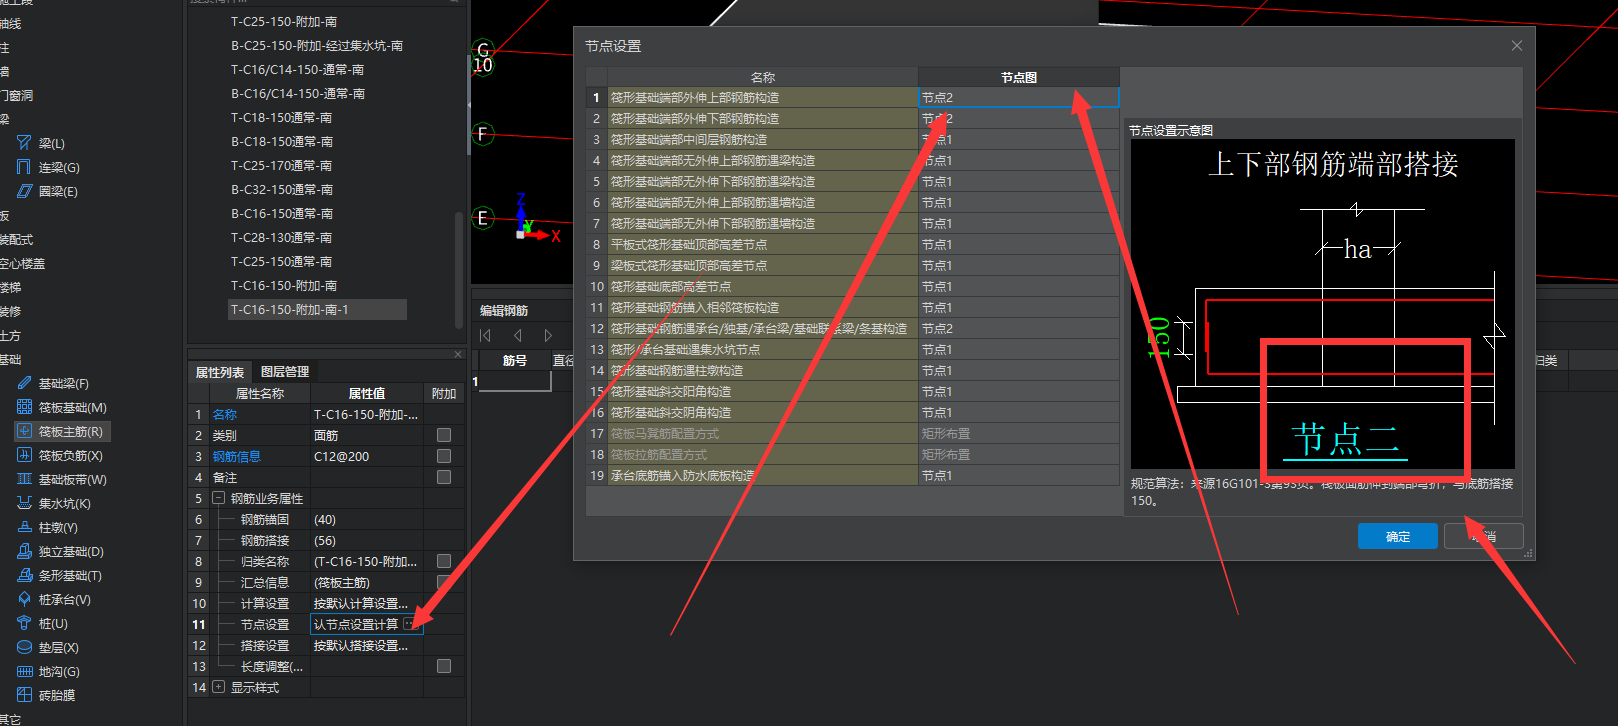Select component T-C16-150-附加-南-1
The height and width of the screenshot is (726, 1618).
pyautogui.click(x=317, y=310)
